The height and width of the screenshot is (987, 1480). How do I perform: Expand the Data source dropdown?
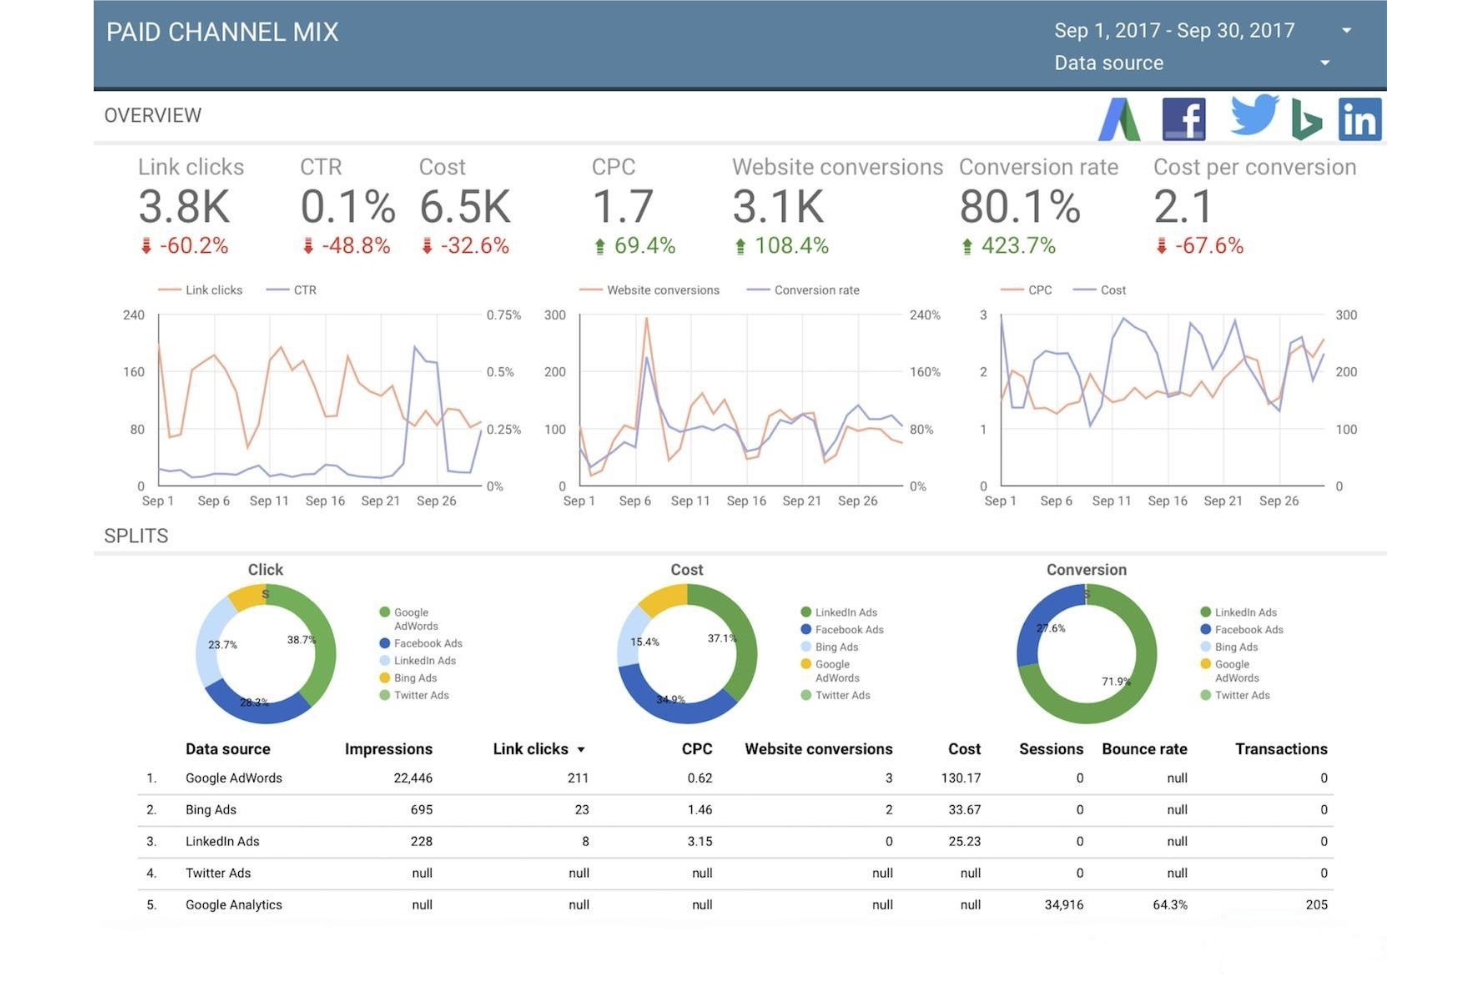[x=1325, y=63]
